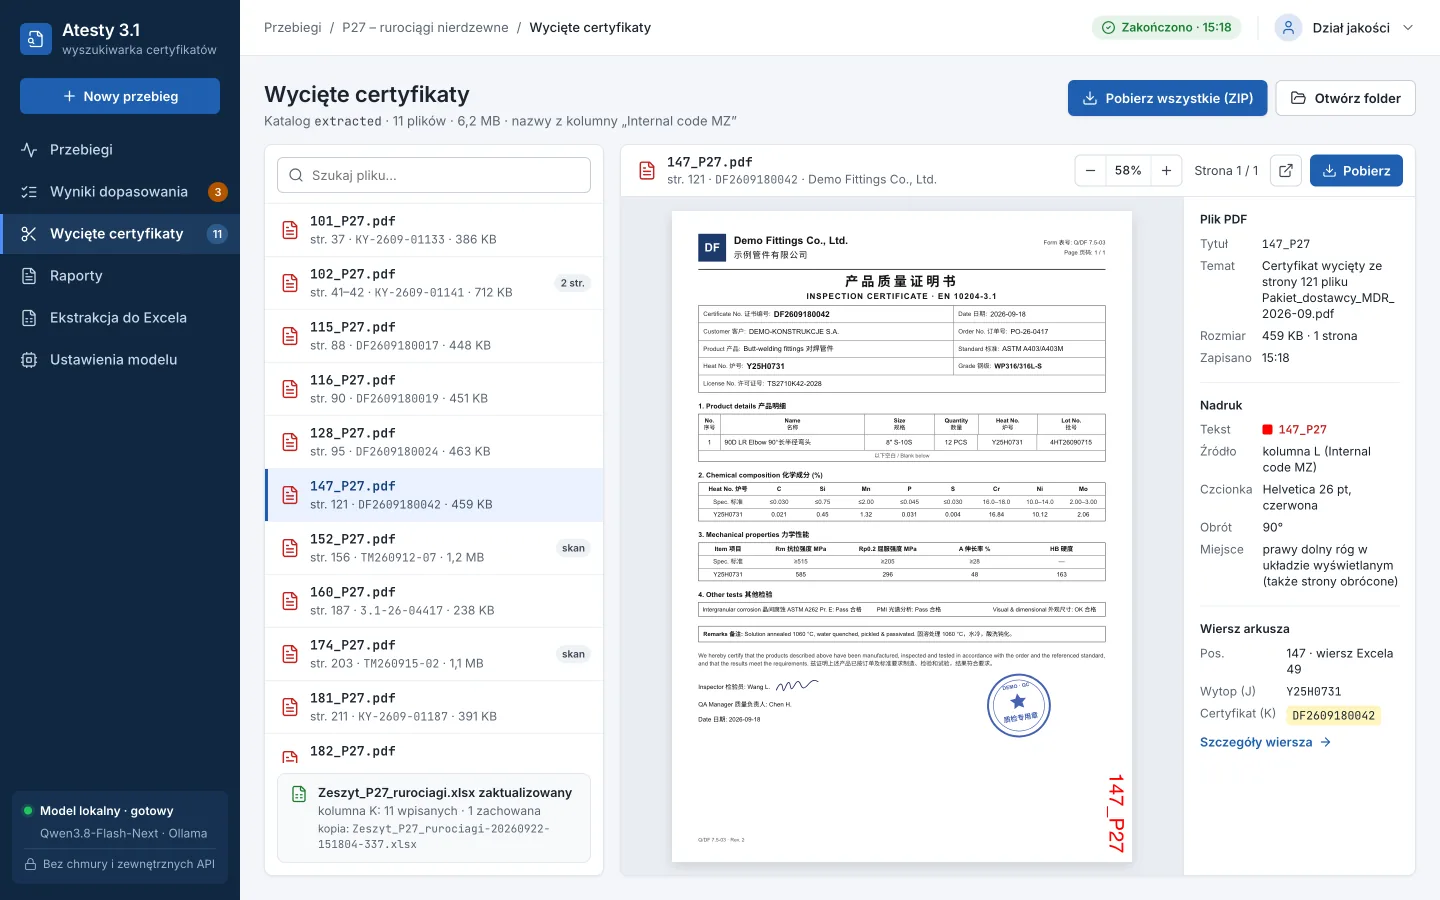This screenshot has height=900, width=1440.
Task: Click into the Szukaj pliku search field
Action: click(434, 175)
